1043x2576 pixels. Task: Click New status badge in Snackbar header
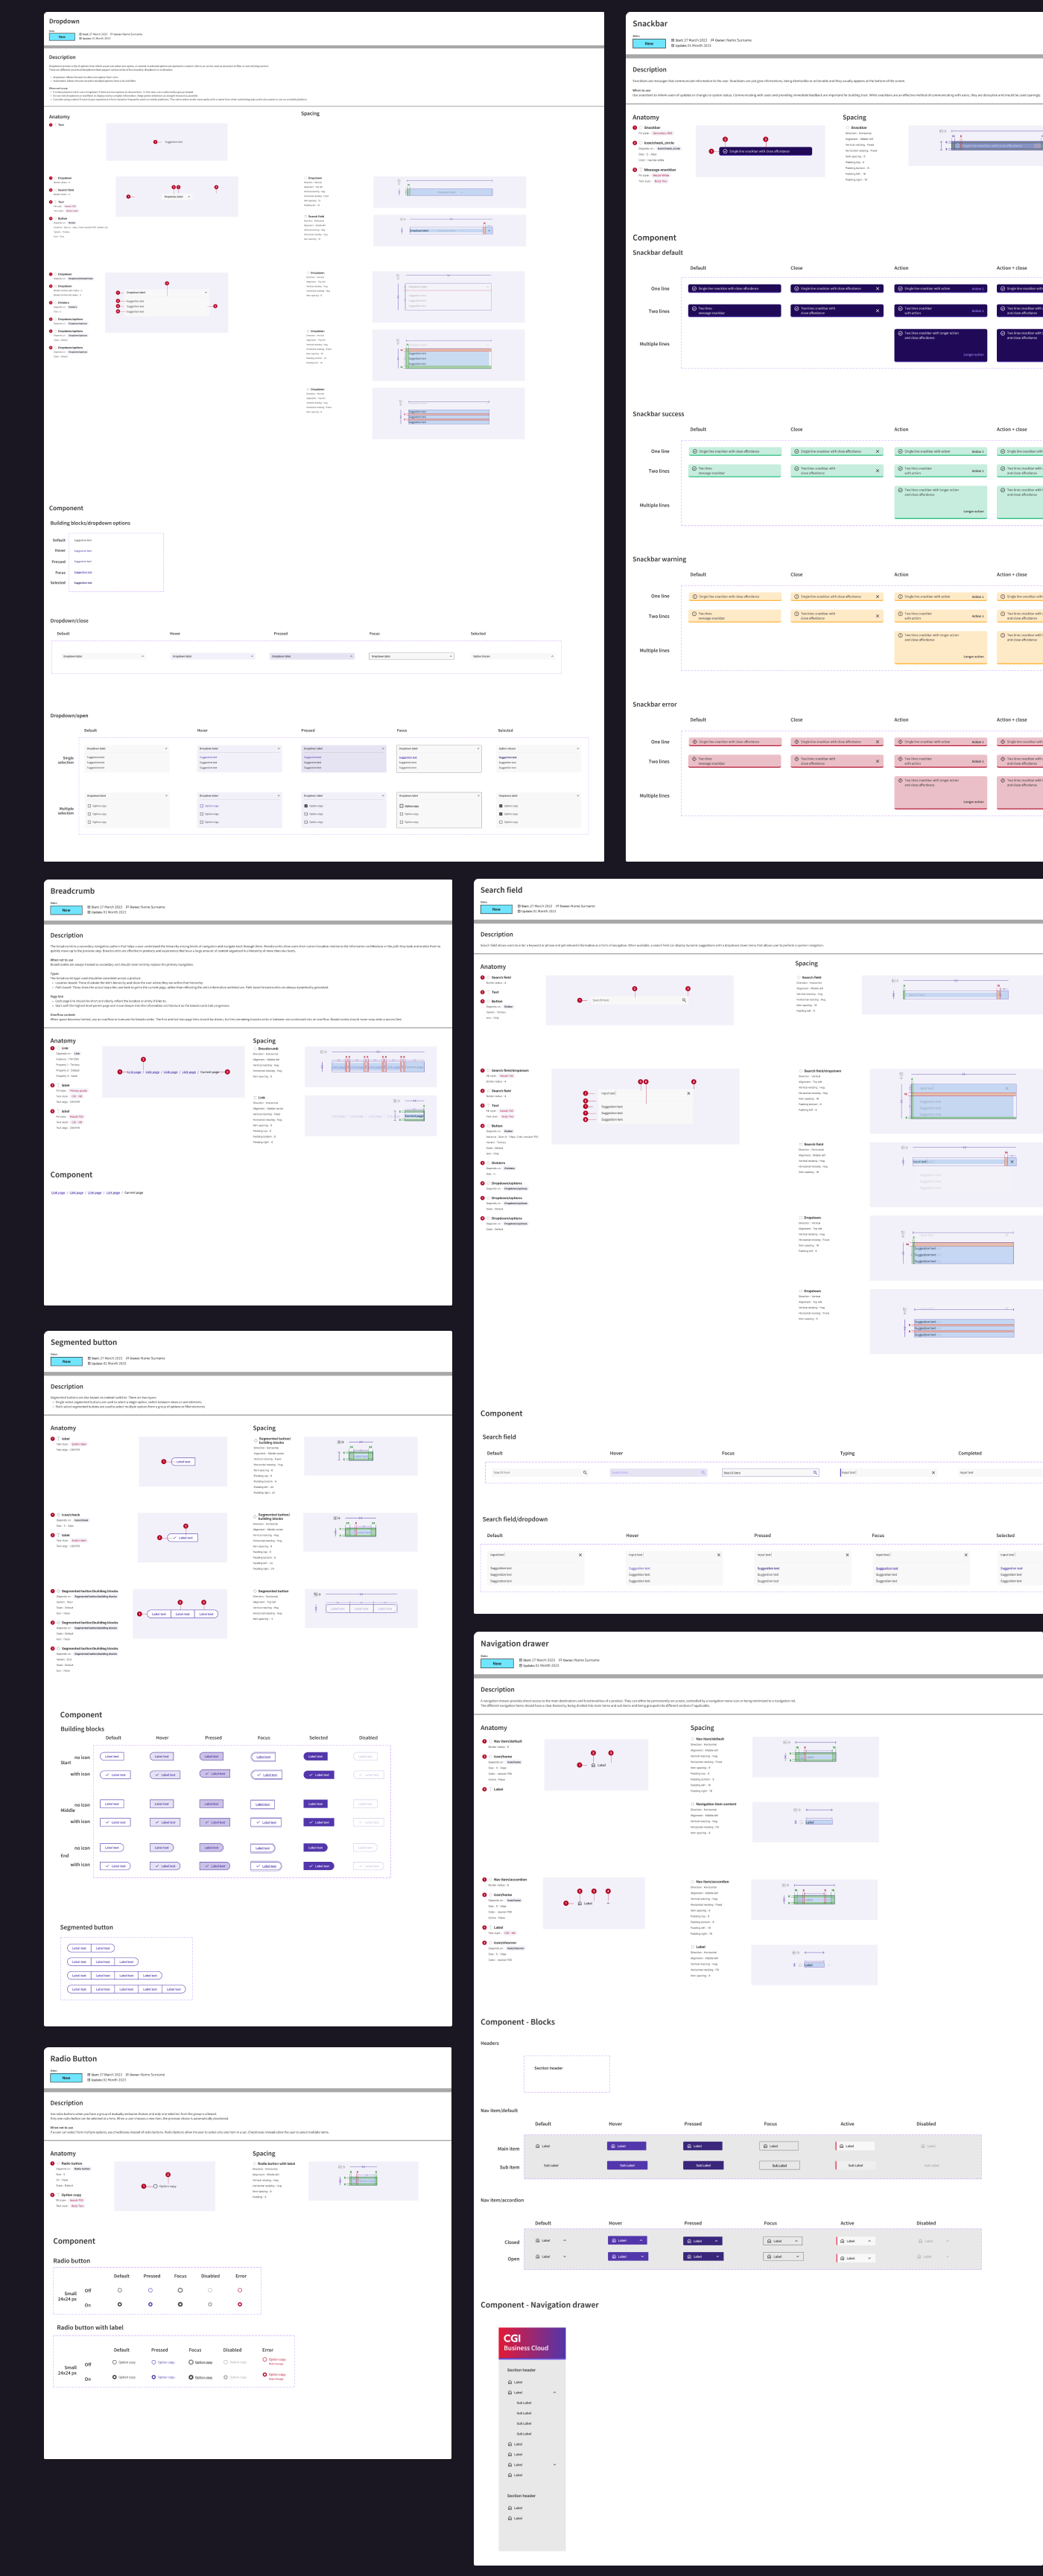point(649,44)
